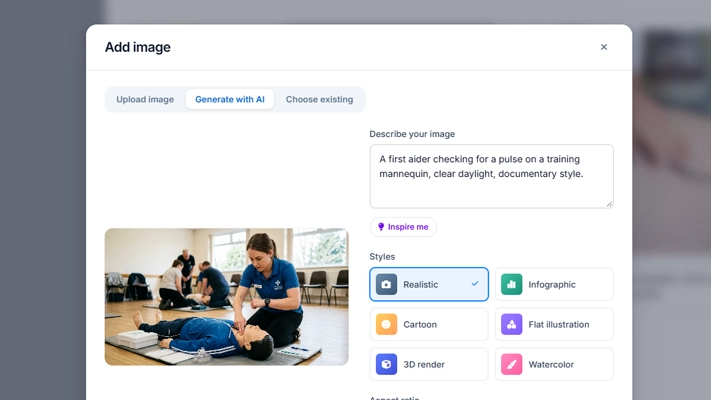The image size is (711, 400).
Task: Open the Choose existing tab
Action: [x=319, y=99]
